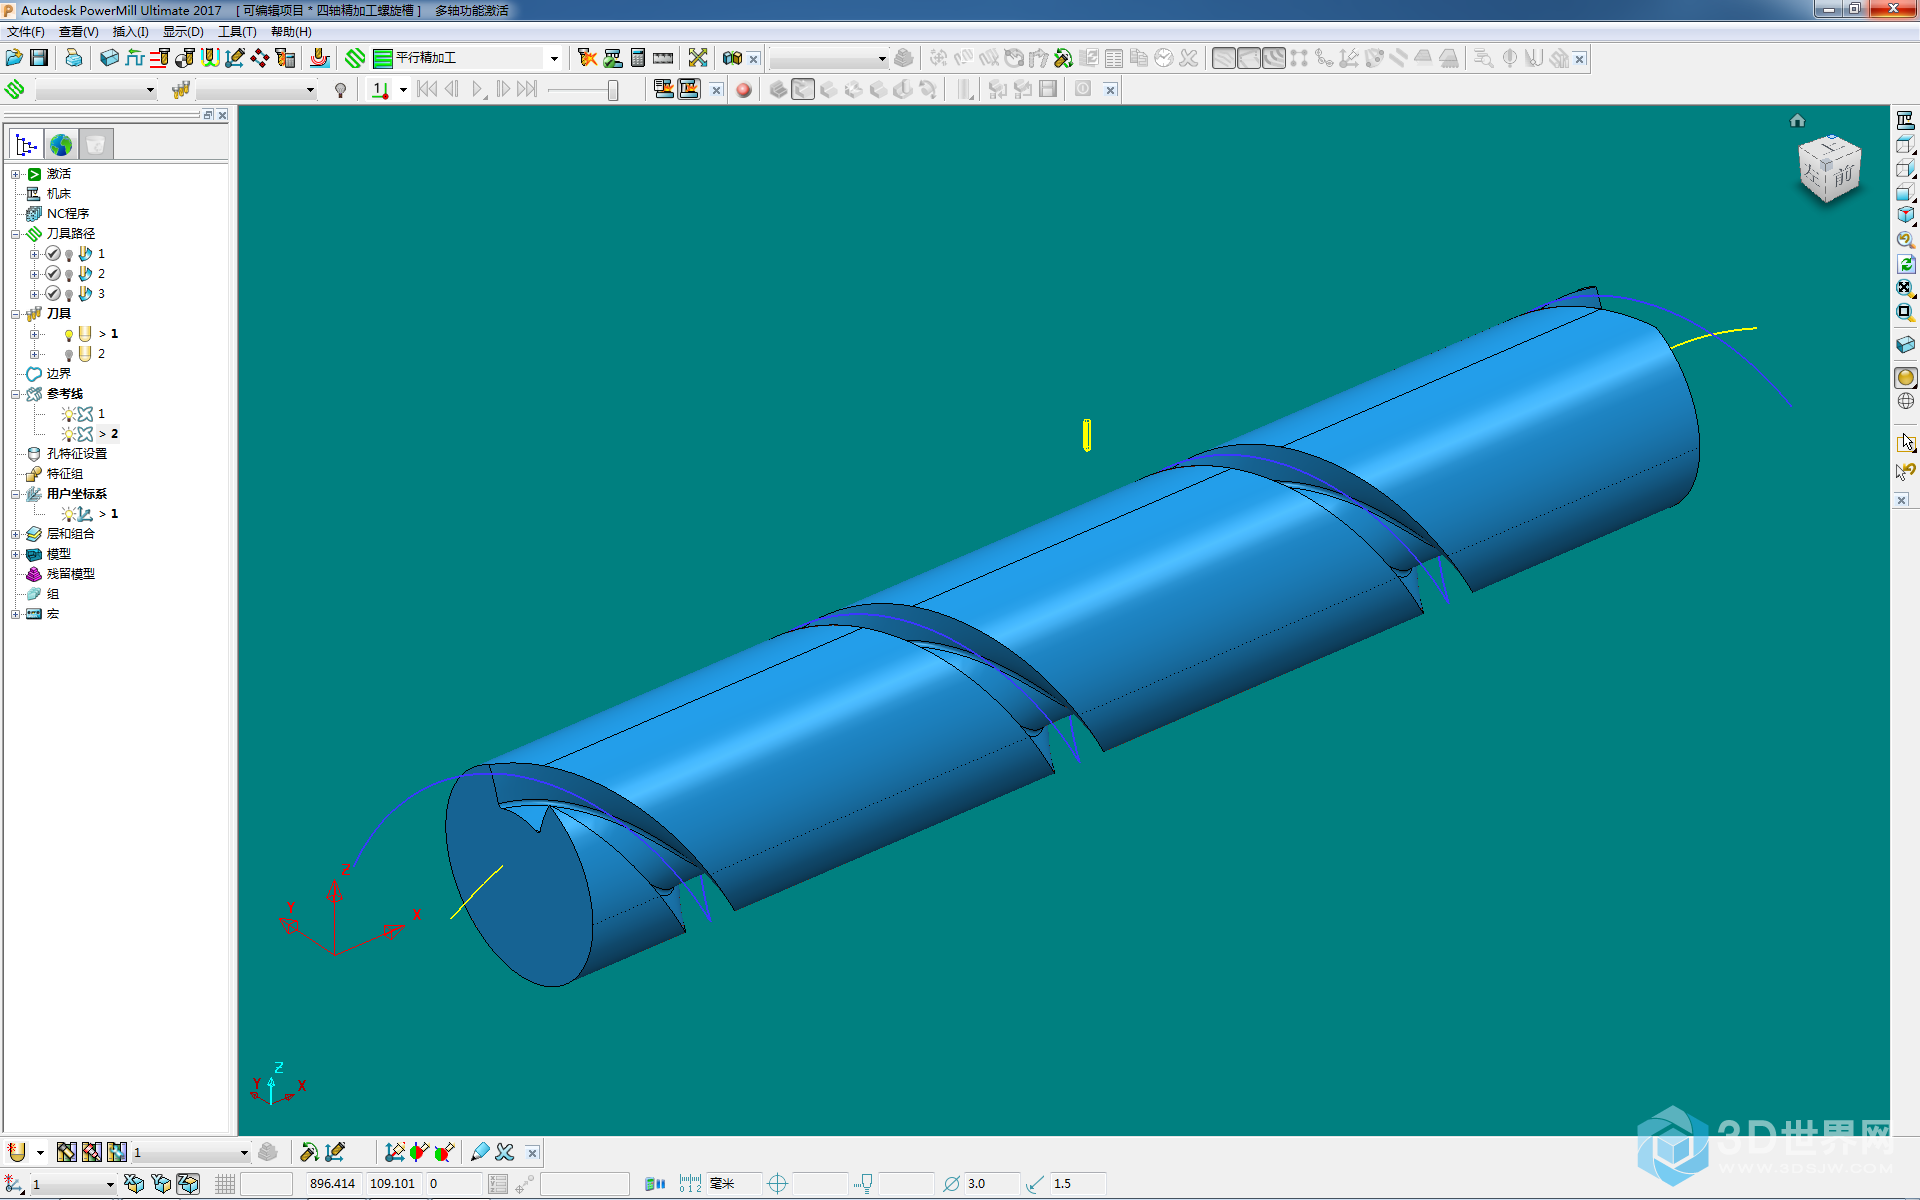Play the toolpath simulation
Screen dimensions: 1920x1200
(x=478, y=90)
